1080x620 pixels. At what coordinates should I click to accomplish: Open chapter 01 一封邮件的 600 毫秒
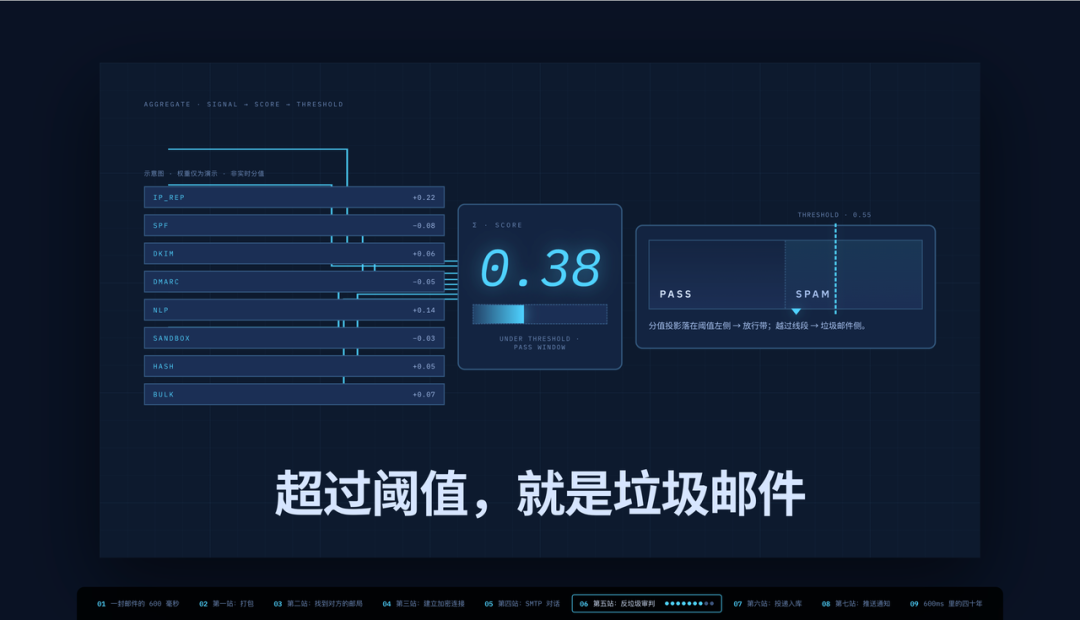point(138,603)
